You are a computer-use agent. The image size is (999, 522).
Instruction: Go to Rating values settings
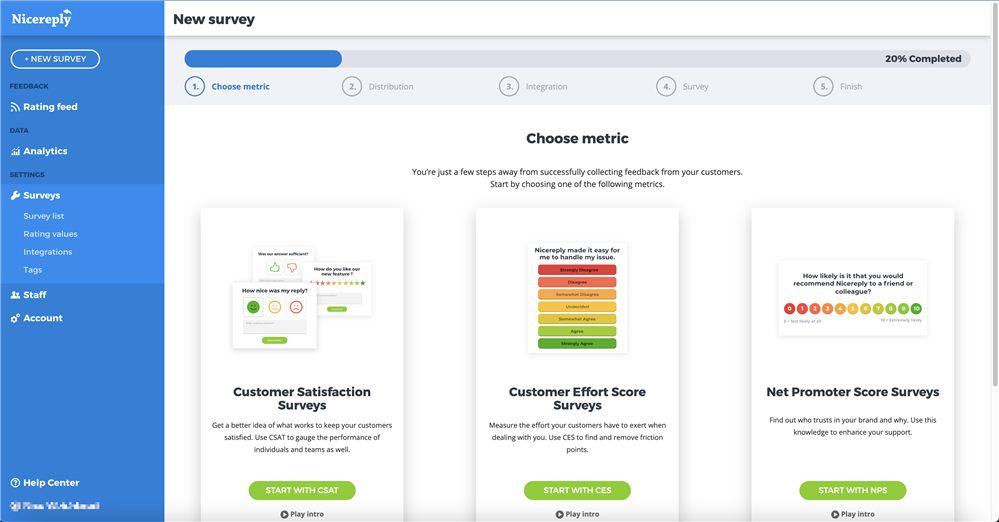pos(50,234)
